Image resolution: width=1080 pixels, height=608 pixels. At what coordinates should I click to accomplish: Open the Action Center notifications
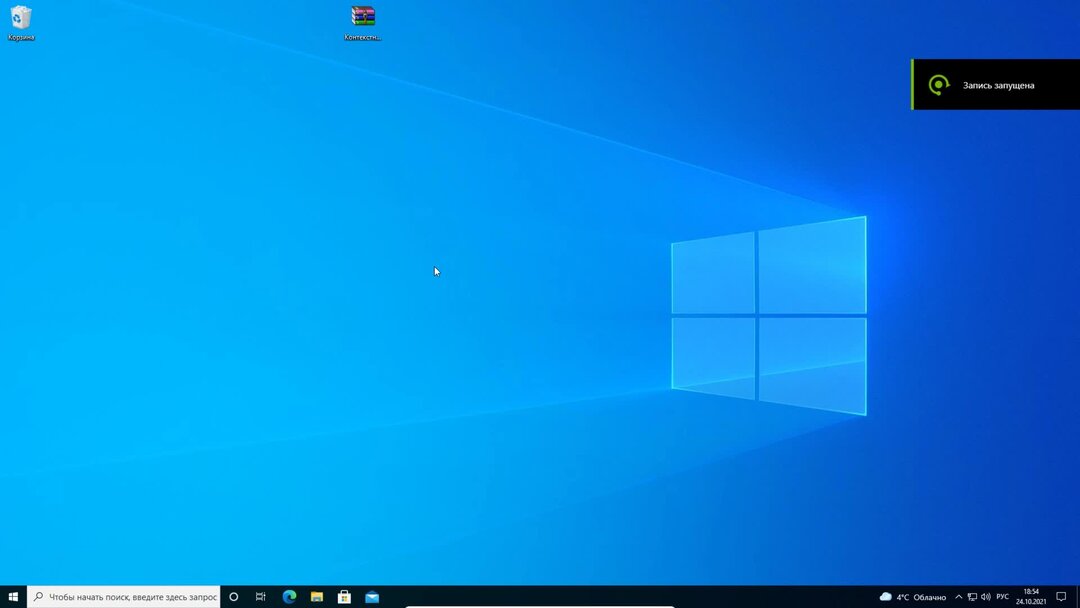coord(1064,597)
